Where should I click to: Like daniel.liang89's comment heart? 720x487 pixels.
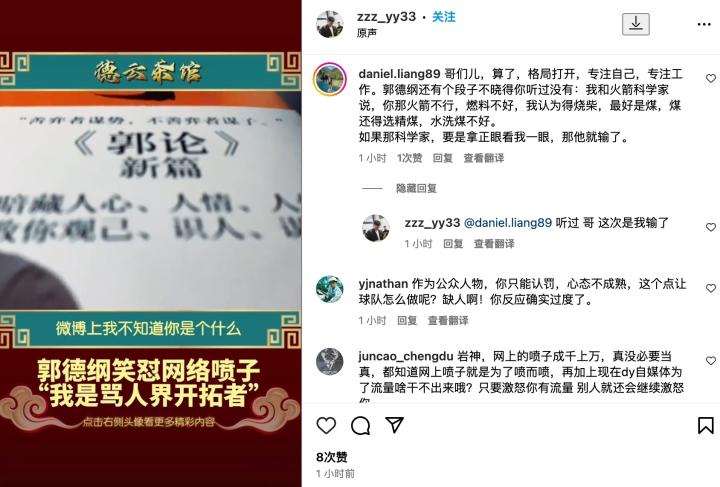pyautogui.click(x=710, y=78)
